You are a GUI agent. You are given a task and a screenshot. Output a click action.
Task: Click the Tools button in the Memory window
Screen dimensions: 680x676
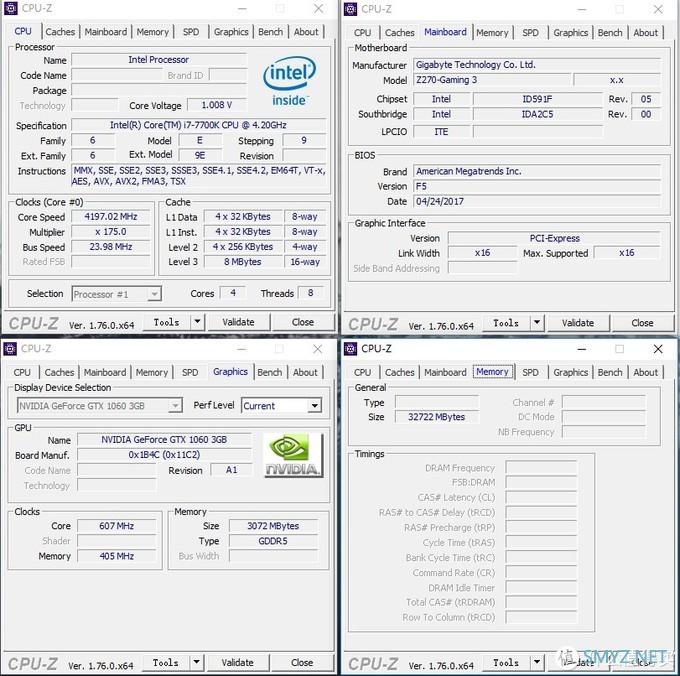pos(506,662)
